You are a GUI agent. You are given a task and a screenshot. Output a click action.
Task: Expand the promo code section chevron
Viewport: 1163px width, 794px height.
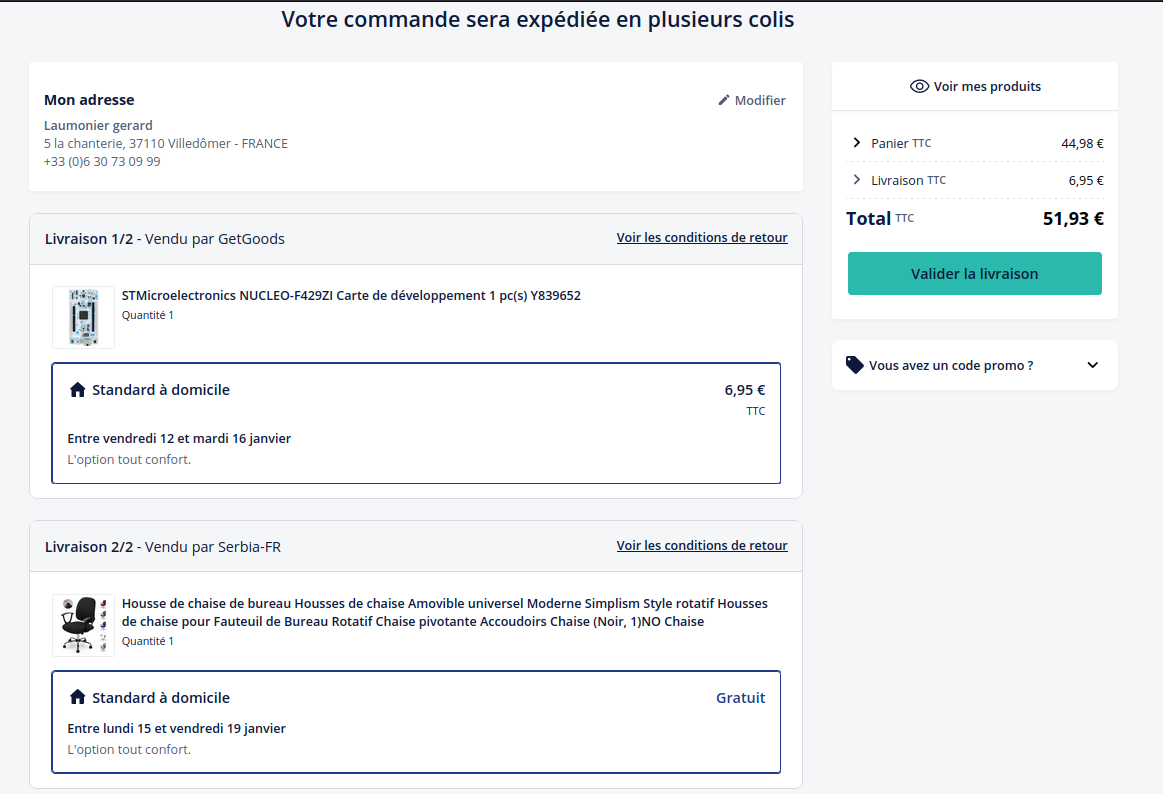click(1092, 365)
